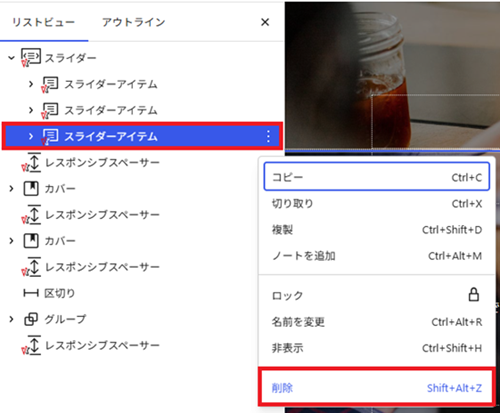The width and height of the screenshot is (500, 413).
Task: Select the 区切り block label
Action: pyautogui.click(x=60, y=293)
